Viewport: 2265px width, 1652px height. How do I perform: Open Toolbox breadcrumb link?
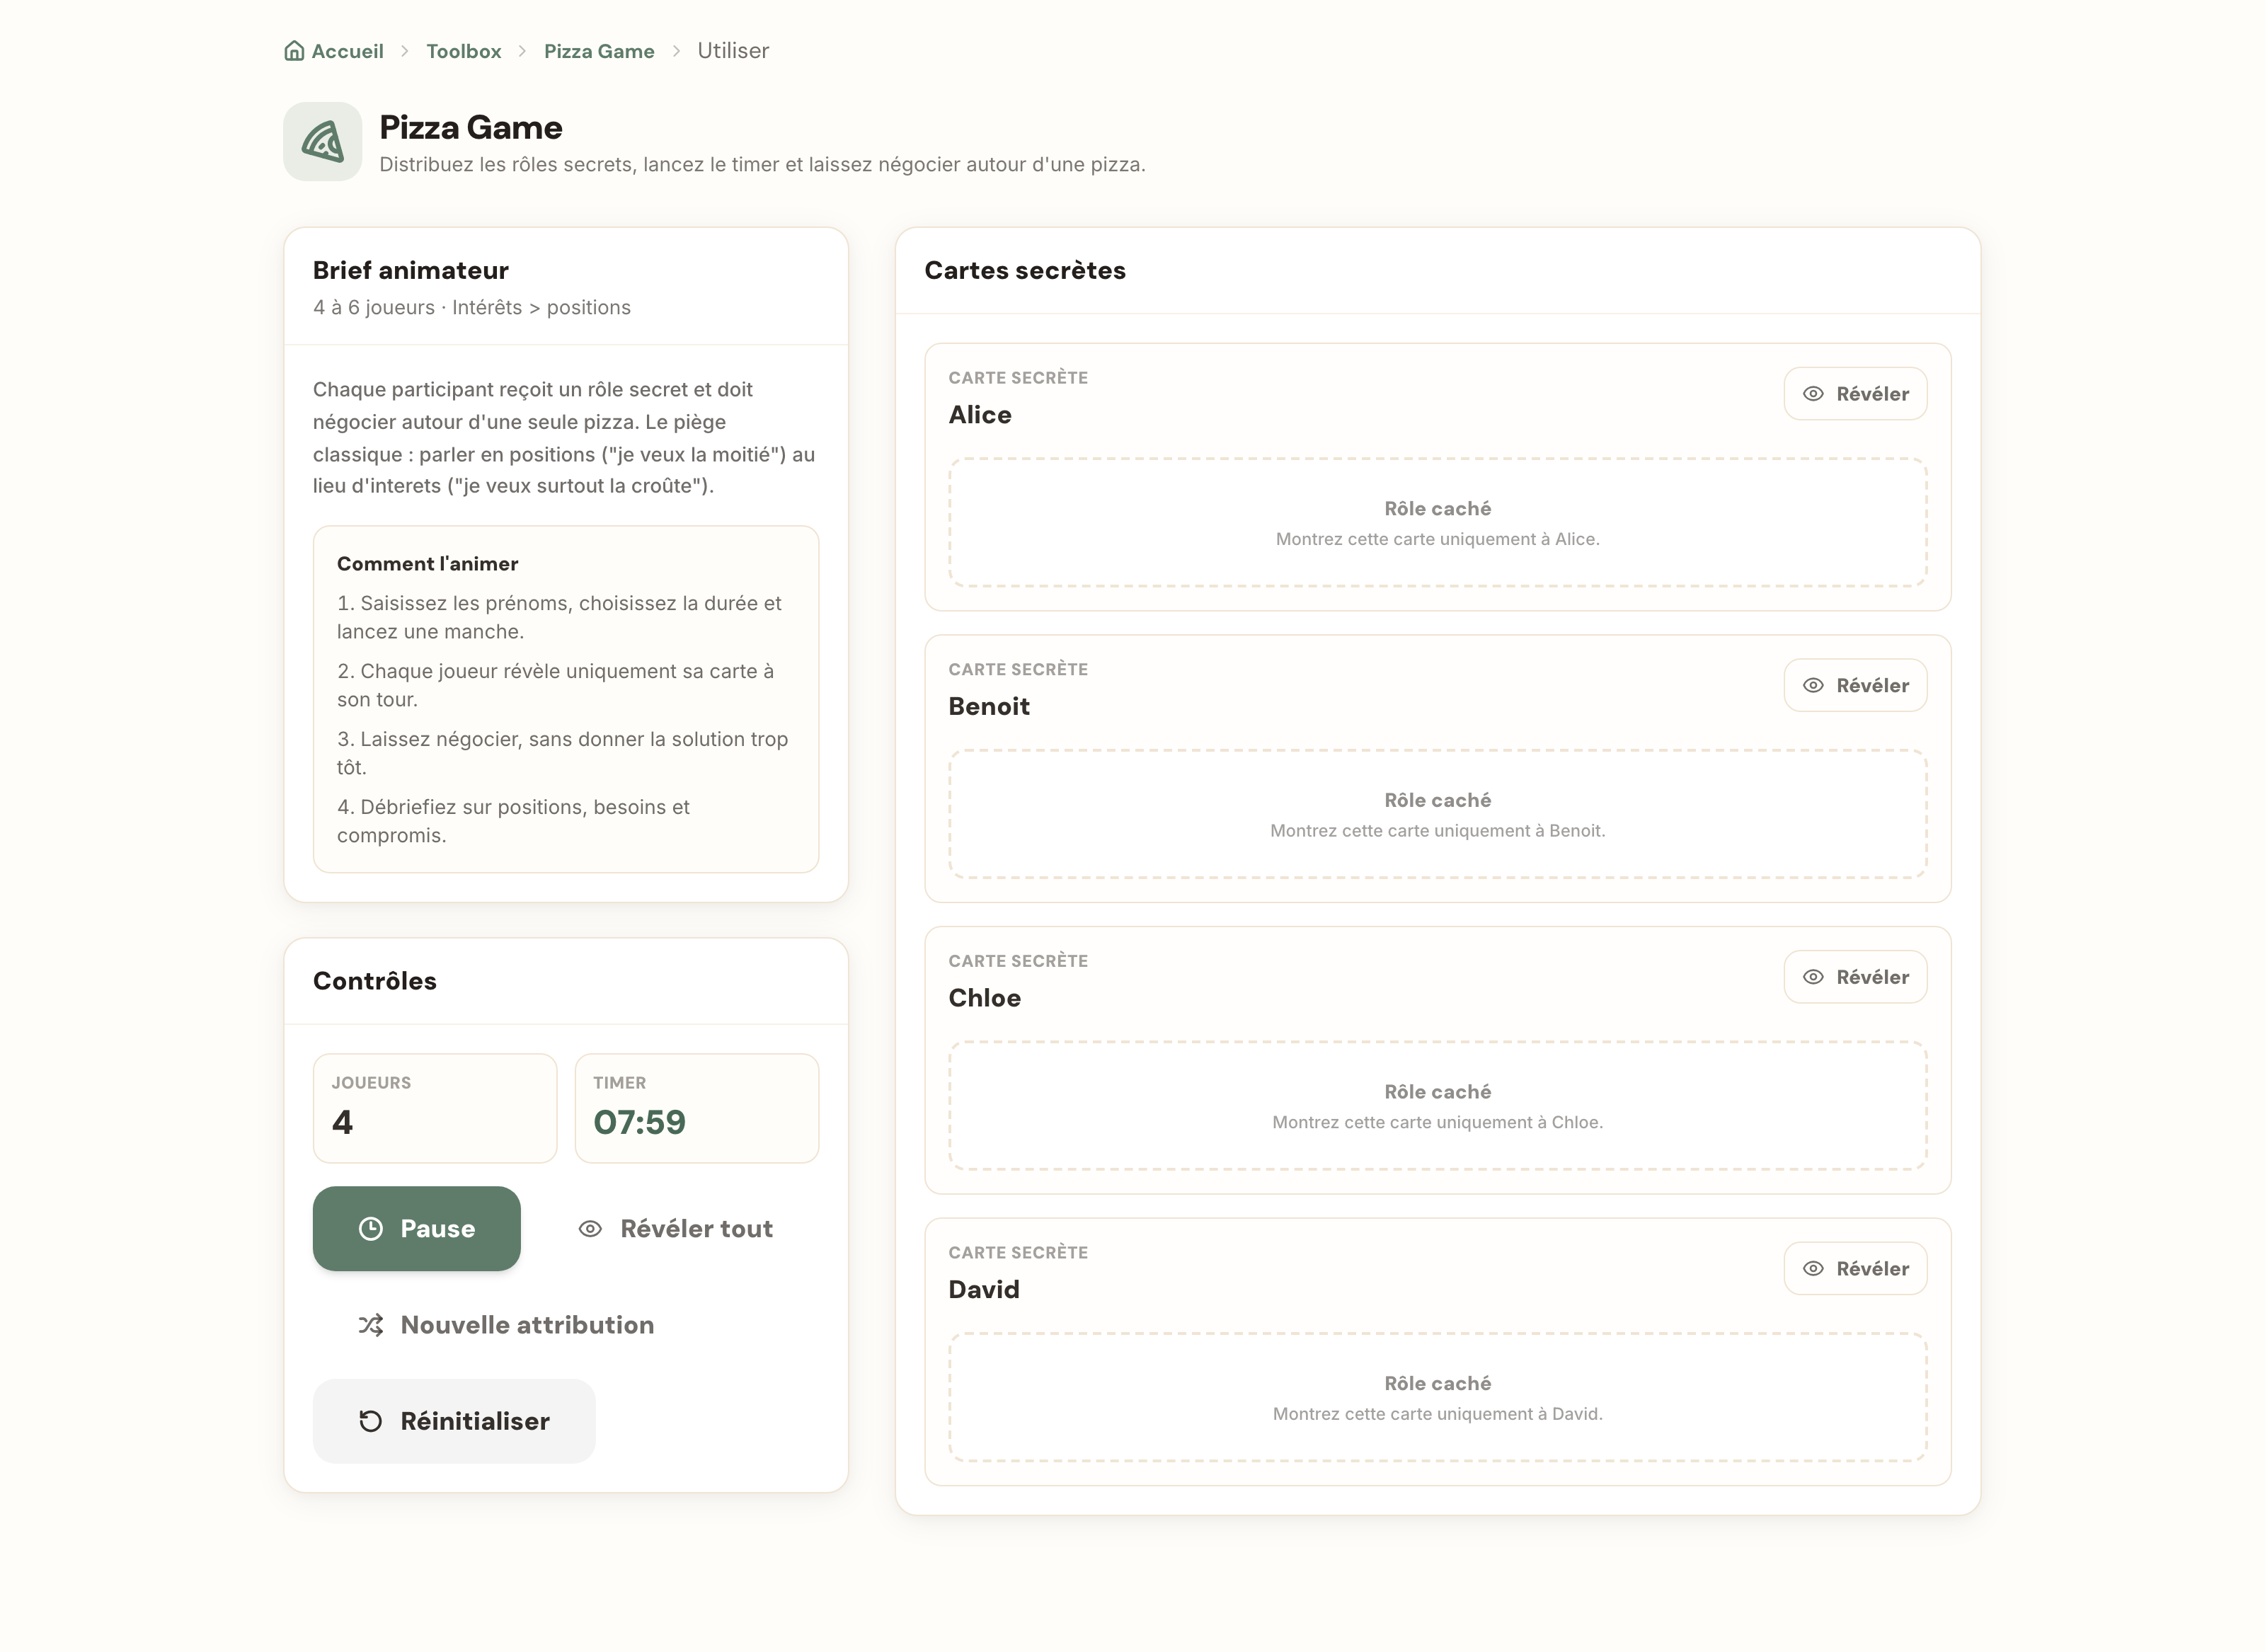click(x=464, y=51)
